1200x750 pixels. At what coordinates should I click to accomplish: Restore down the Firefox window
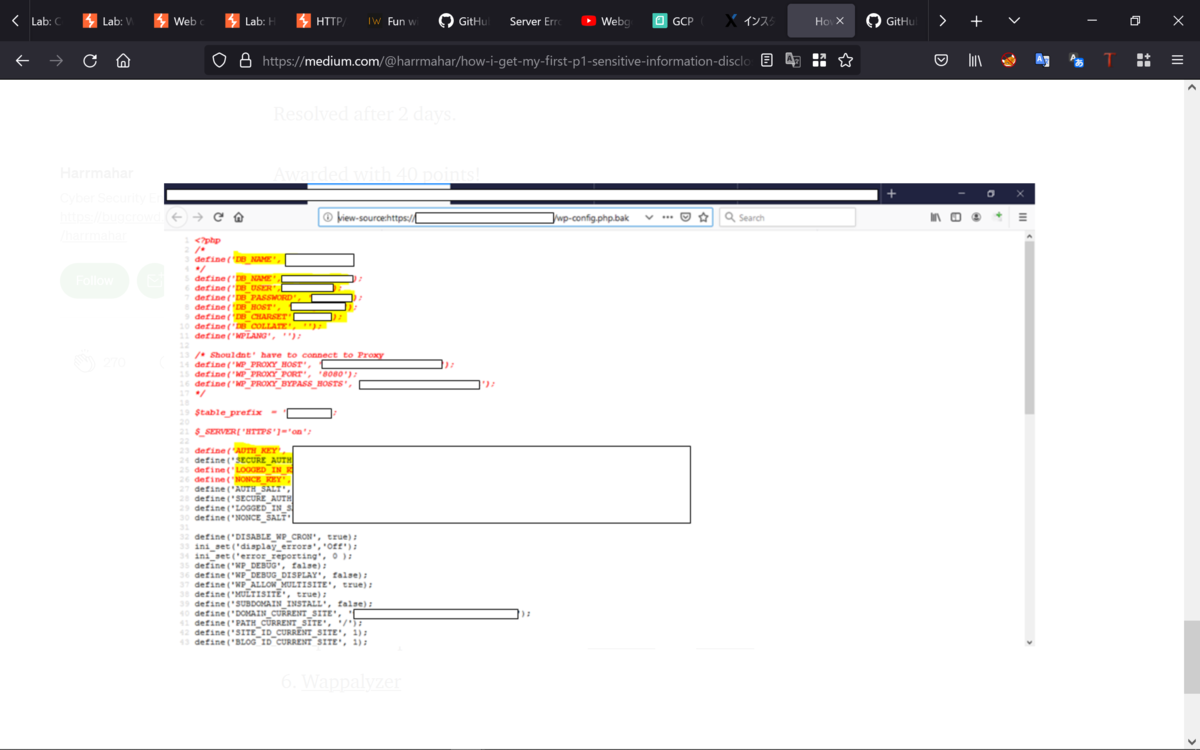(x=1135, y=21)
